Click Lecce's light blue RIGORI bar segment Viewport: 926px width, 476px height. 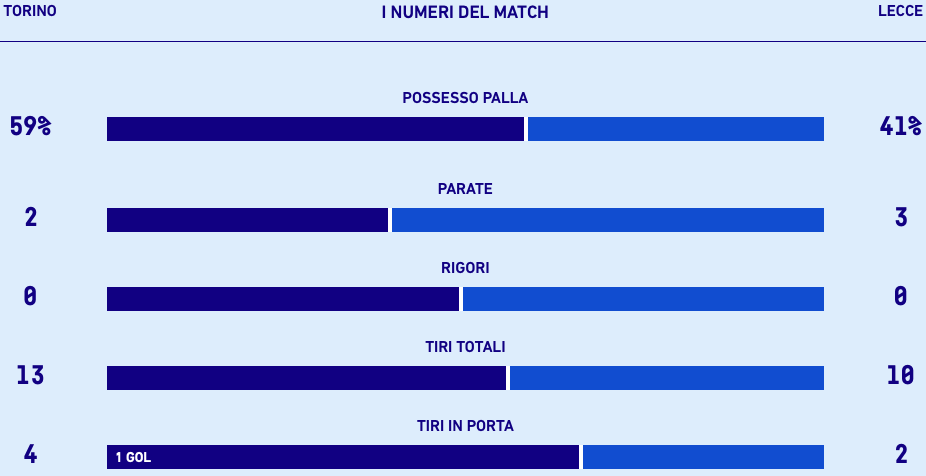643,299
